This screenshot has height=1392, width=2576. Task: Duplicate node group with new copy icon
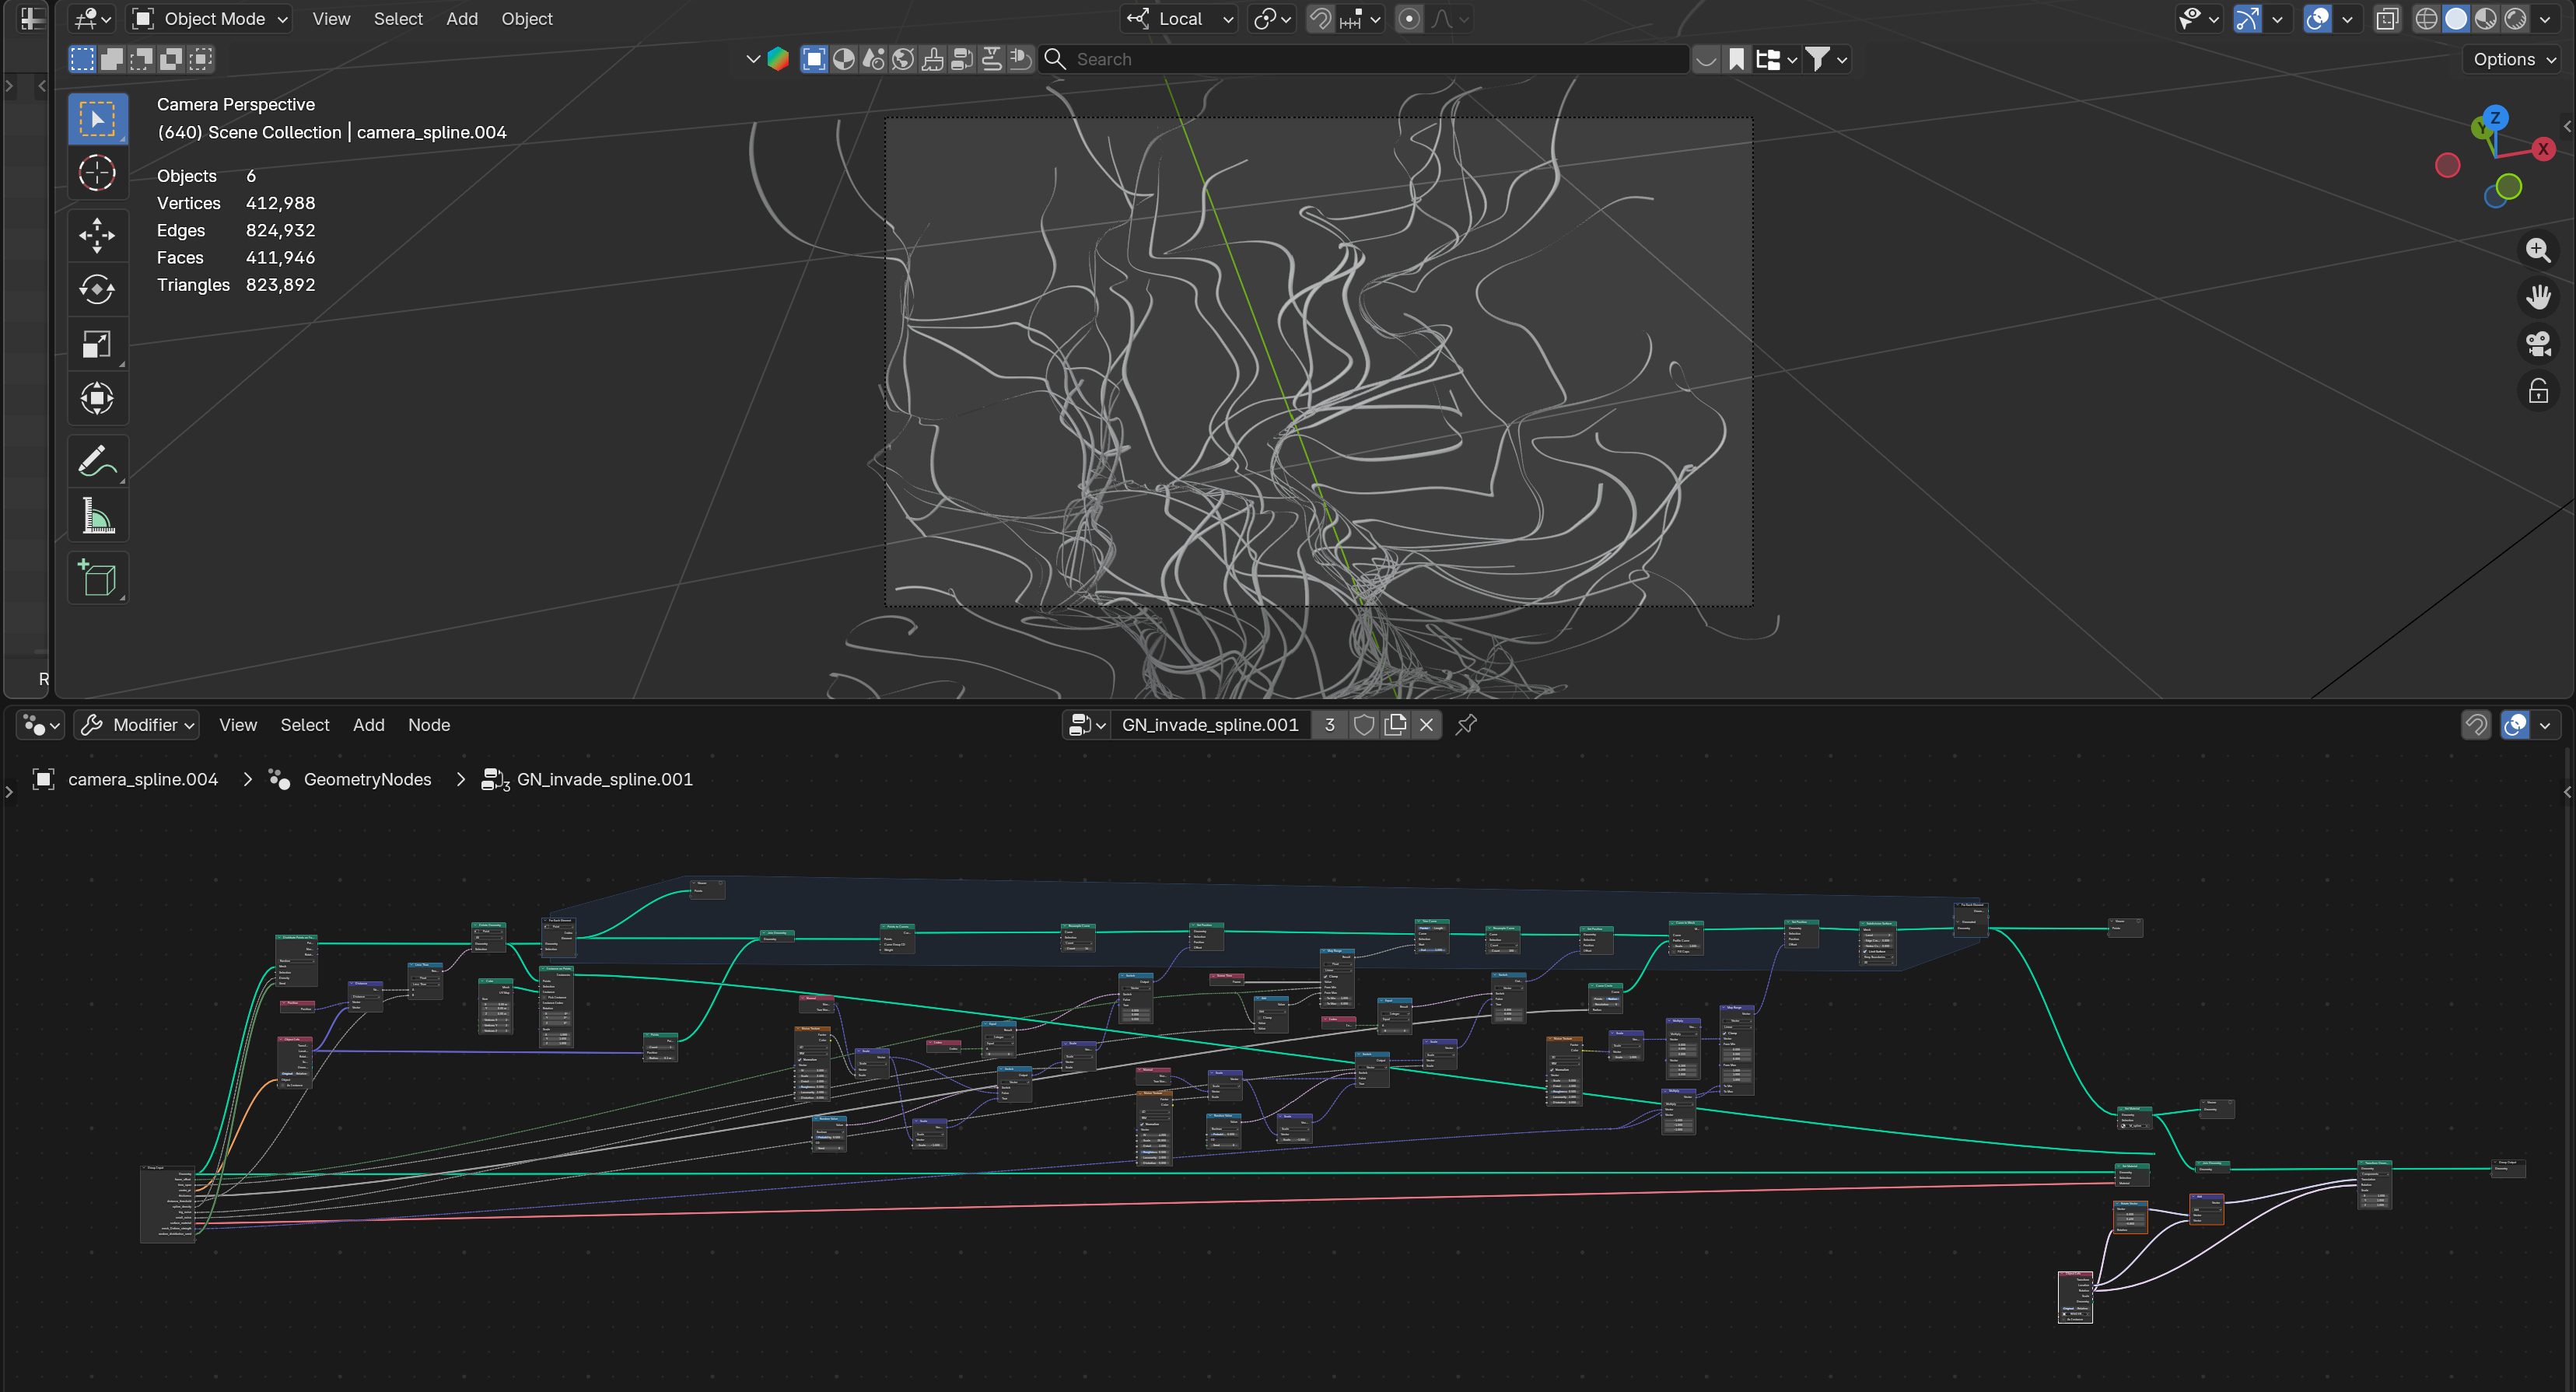pos(1395,724)
